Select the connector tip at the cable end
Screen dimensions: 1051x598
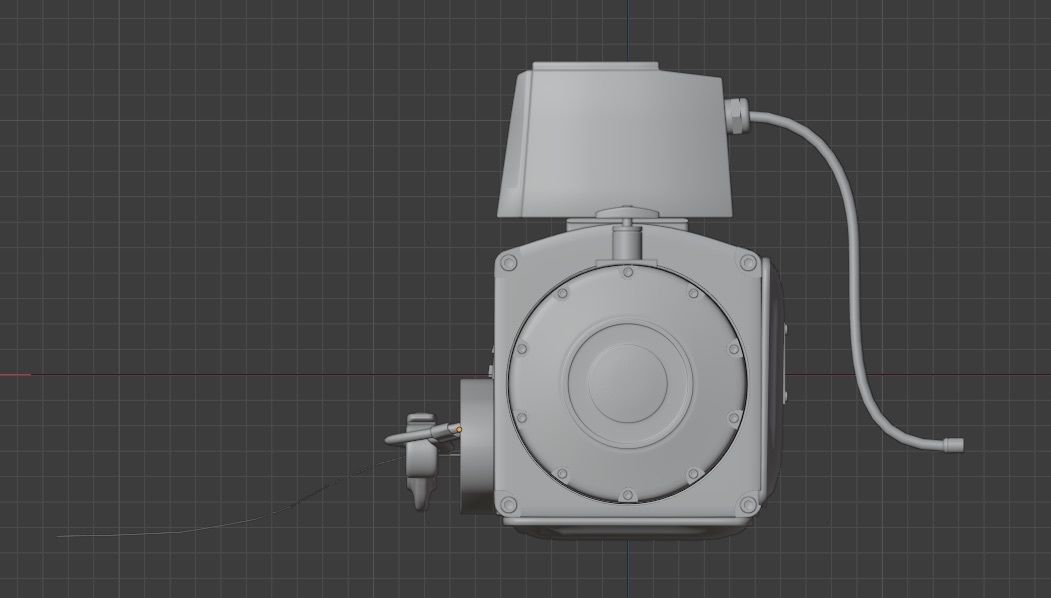[953, 444]
